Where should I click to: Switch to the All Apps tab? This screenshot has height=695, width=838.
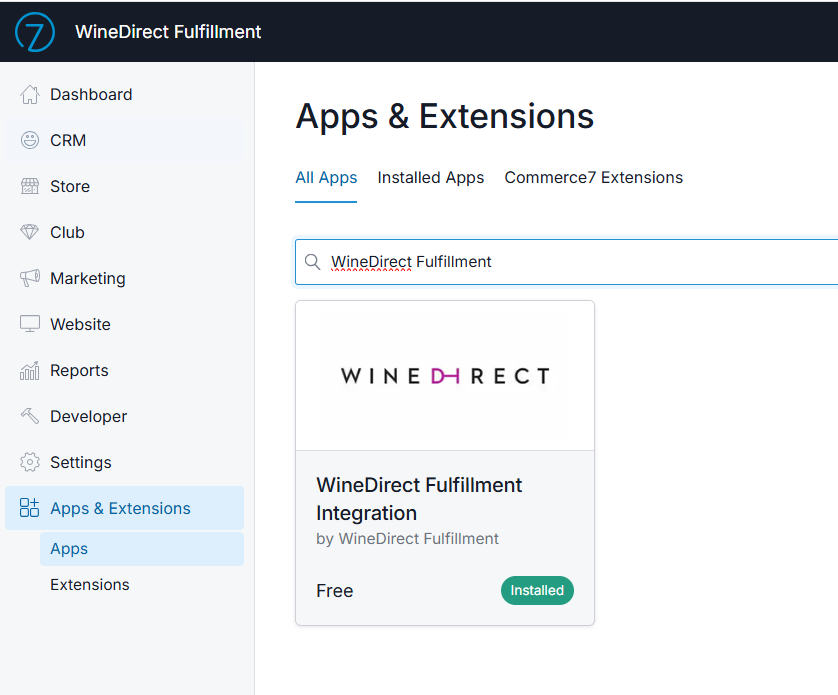pos(326,177)
